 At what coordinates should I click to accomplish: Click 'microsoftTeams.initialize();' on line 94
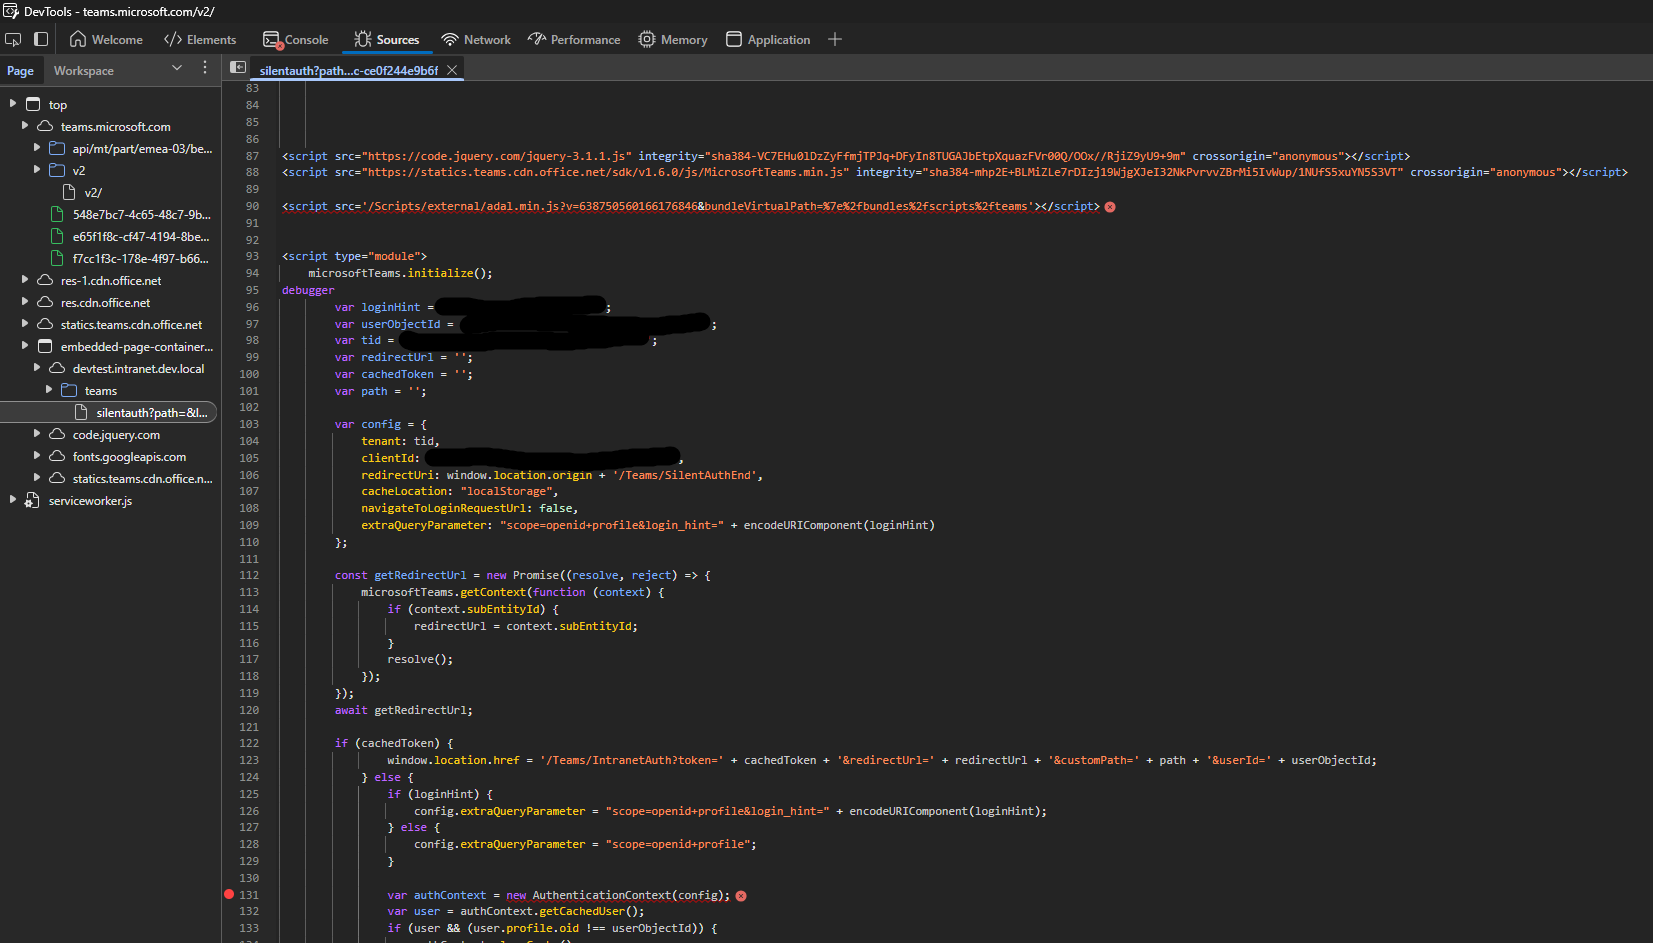400,273
